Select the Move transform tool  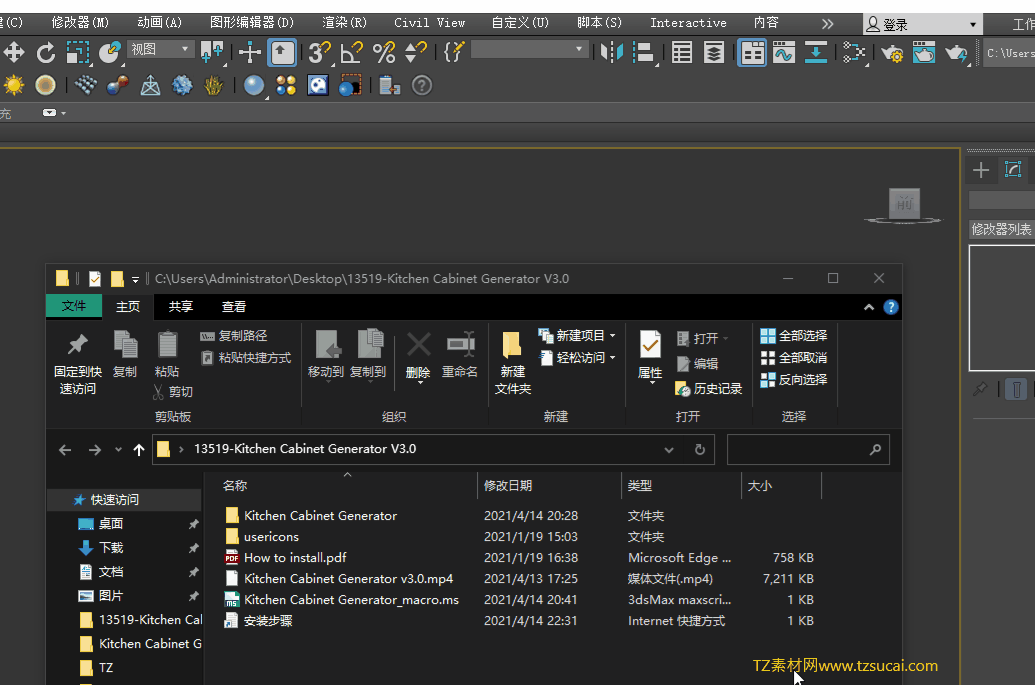[14, 51]
